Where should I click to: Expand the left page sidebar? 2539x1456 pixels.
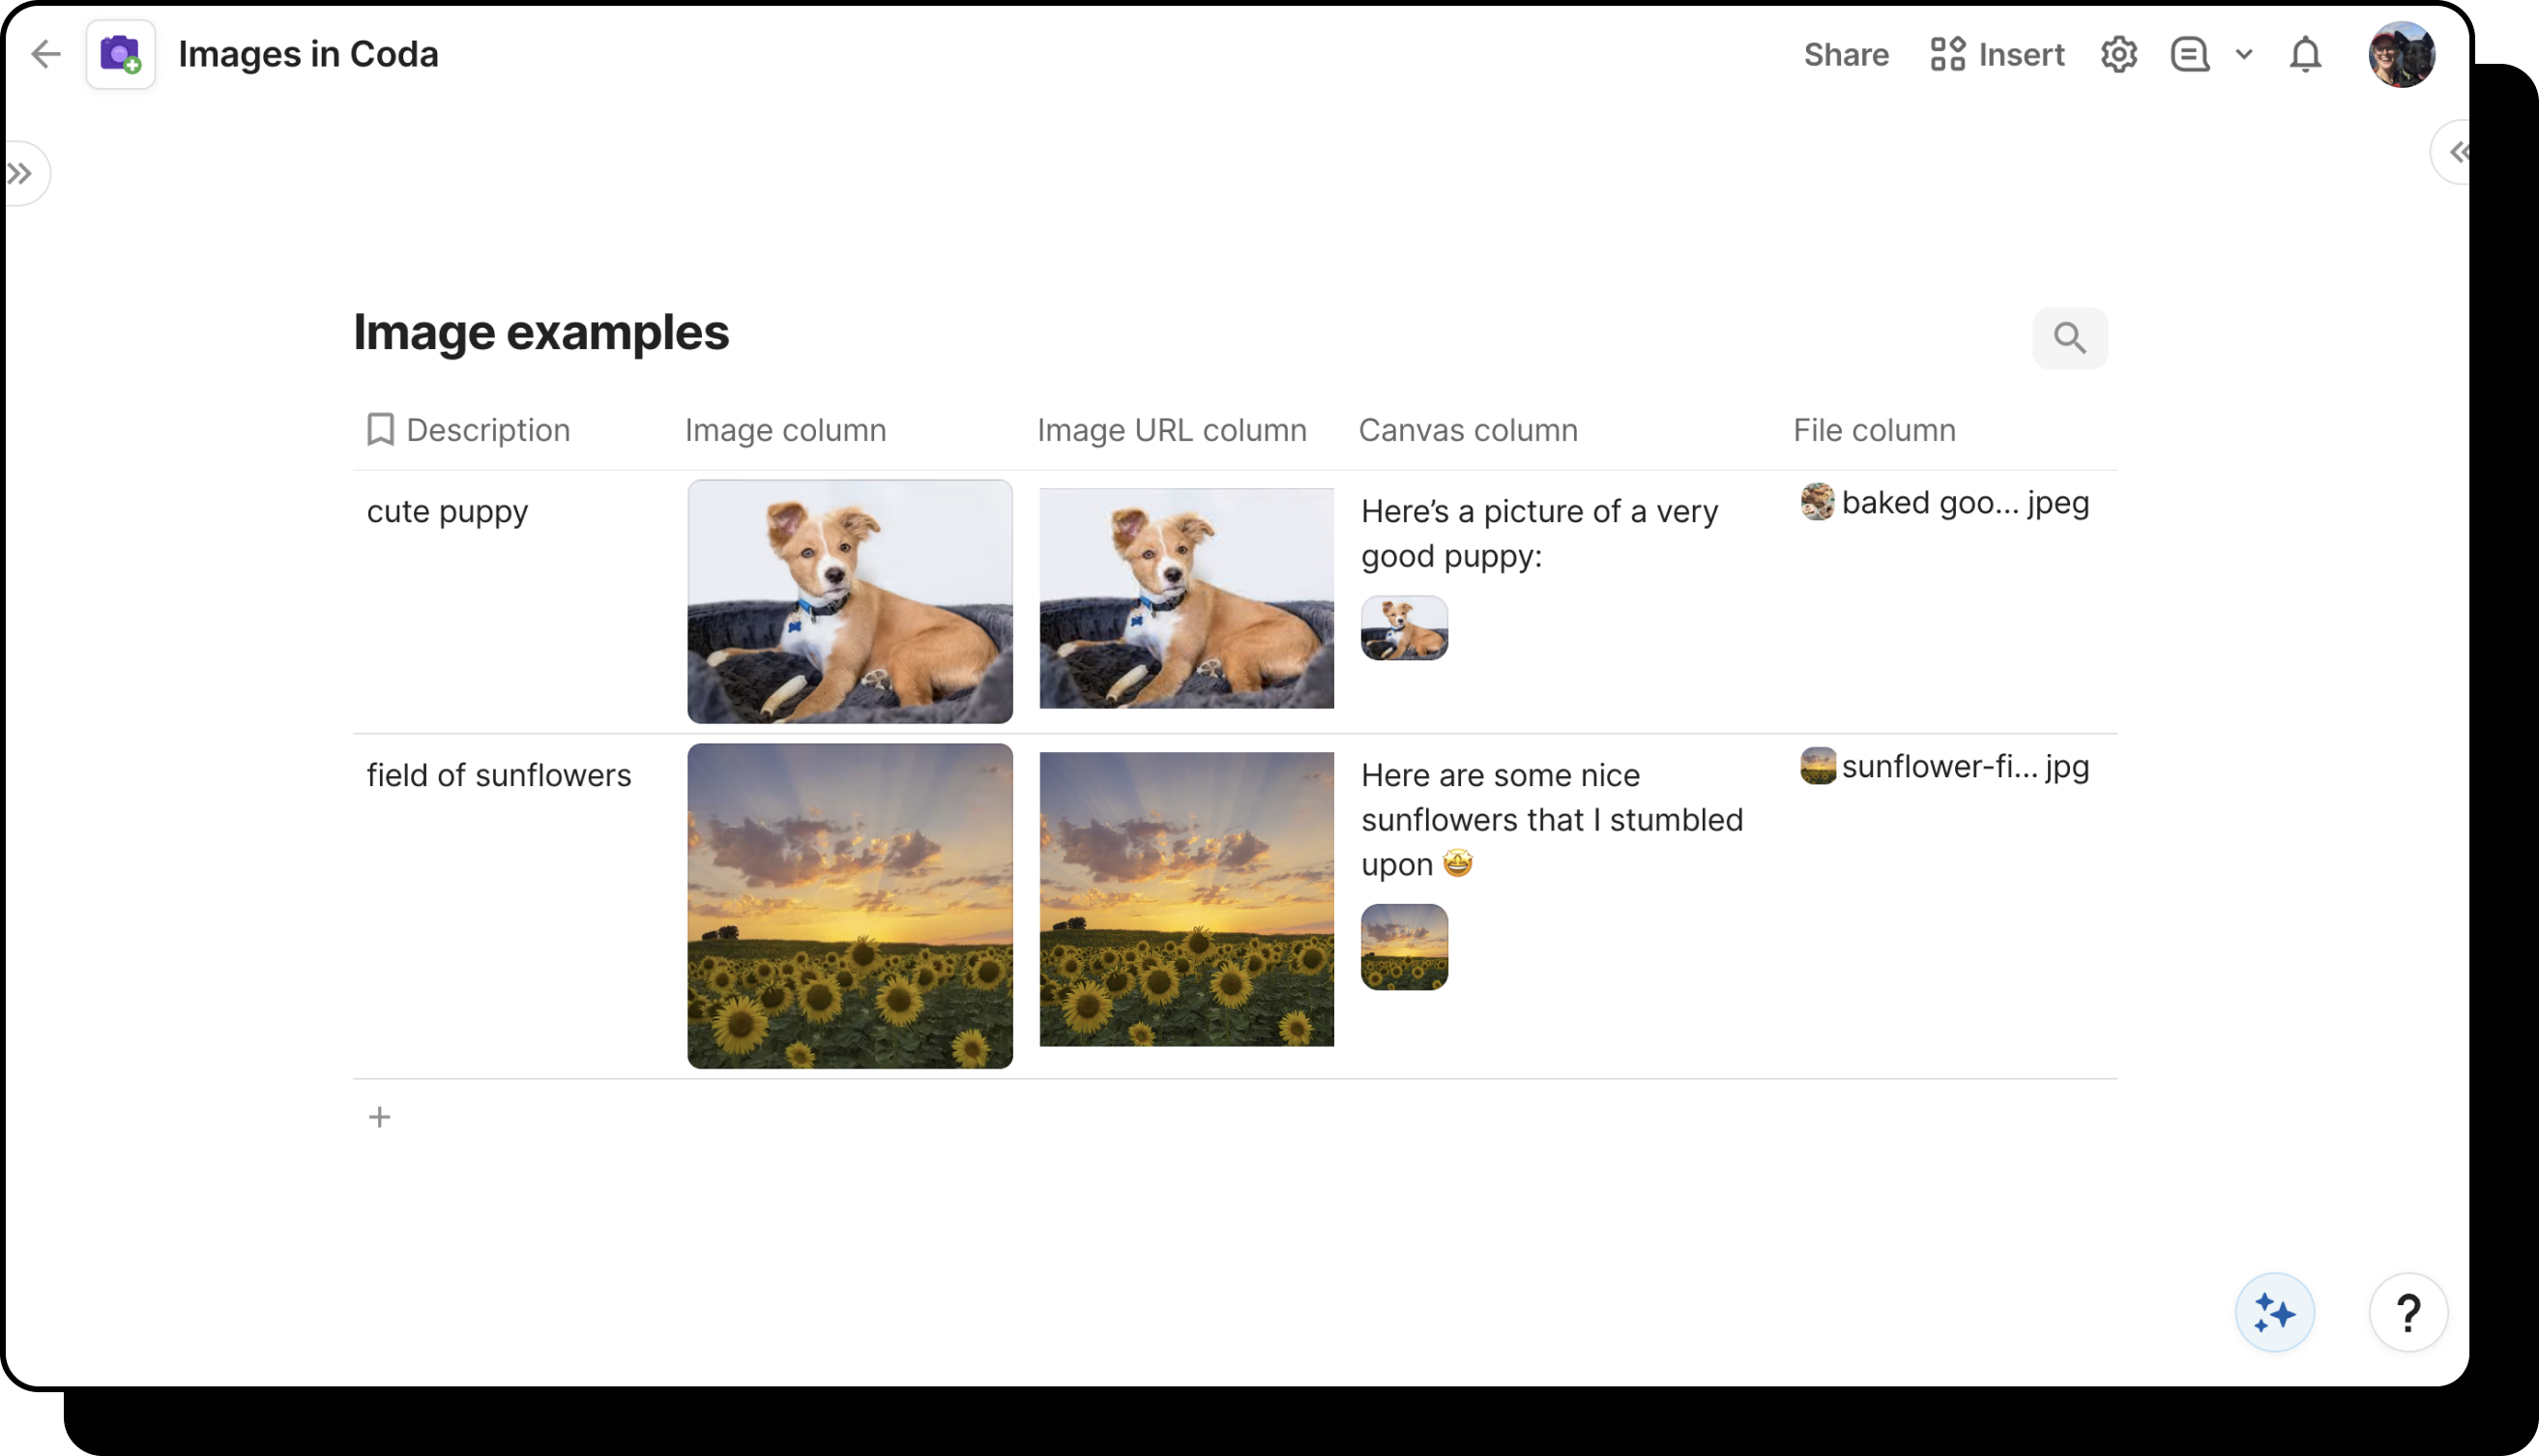click(x=21, y=174)
